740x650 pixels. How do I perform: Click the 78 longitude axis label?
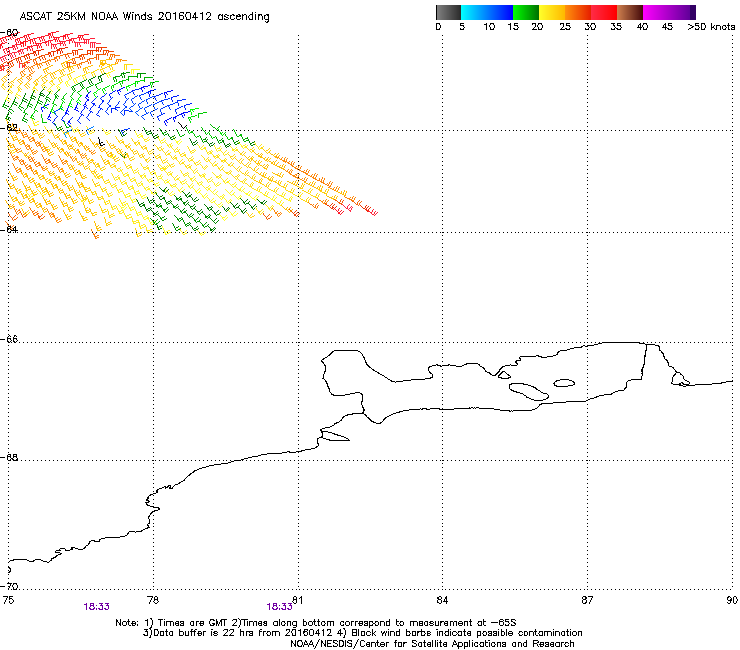pos(153,600)
